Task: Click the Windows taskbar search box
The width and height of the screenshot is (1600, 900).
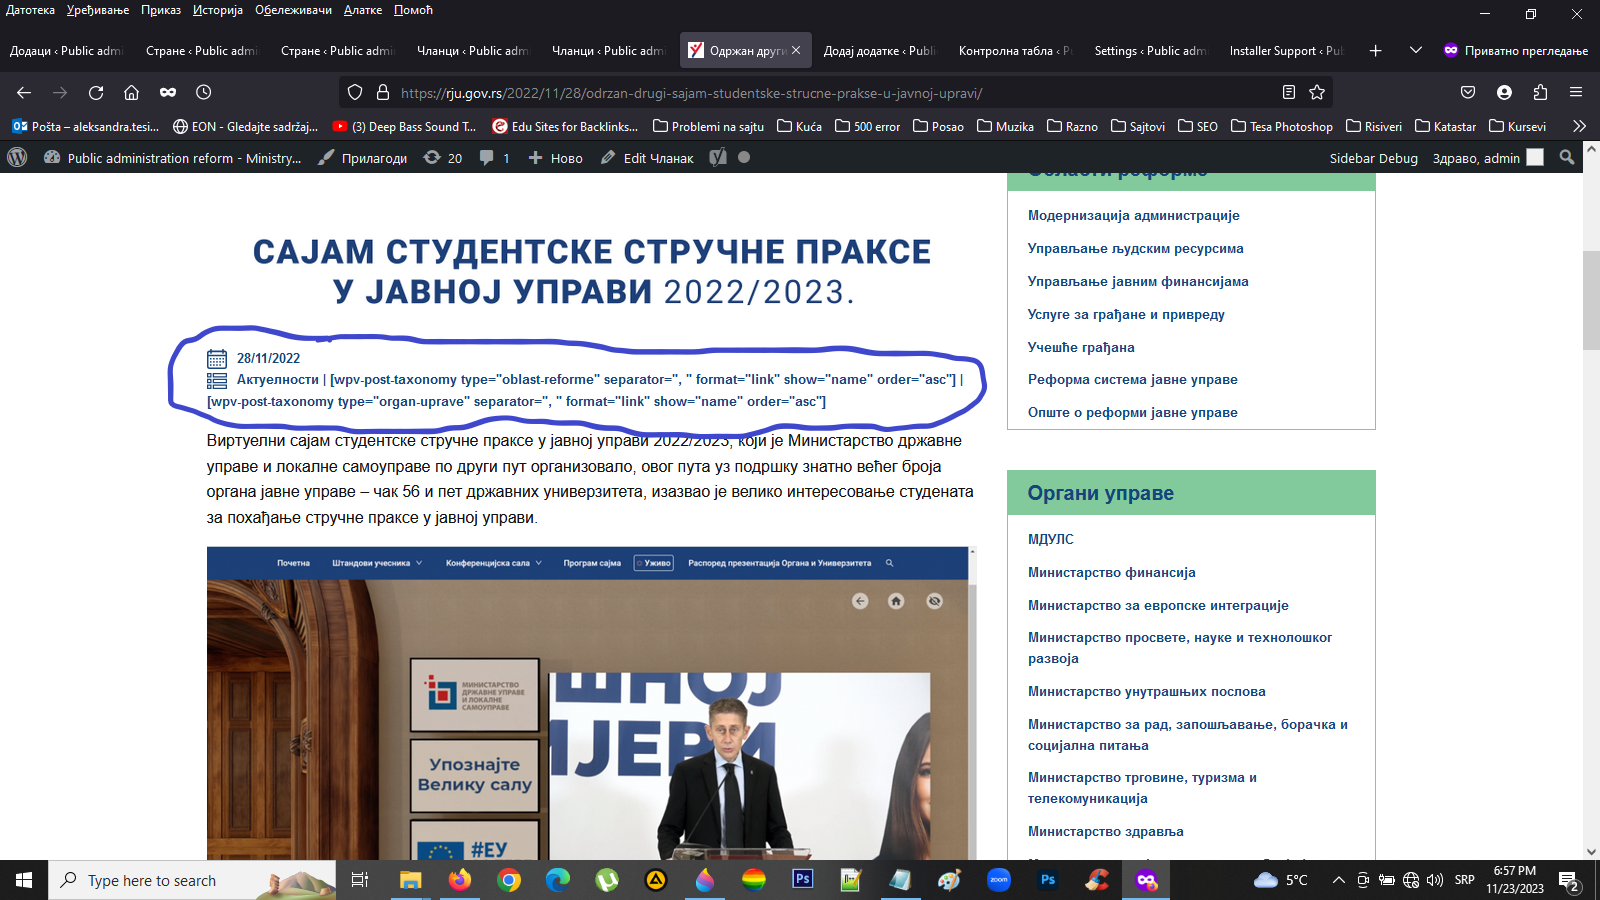Action: coord(192,880)
